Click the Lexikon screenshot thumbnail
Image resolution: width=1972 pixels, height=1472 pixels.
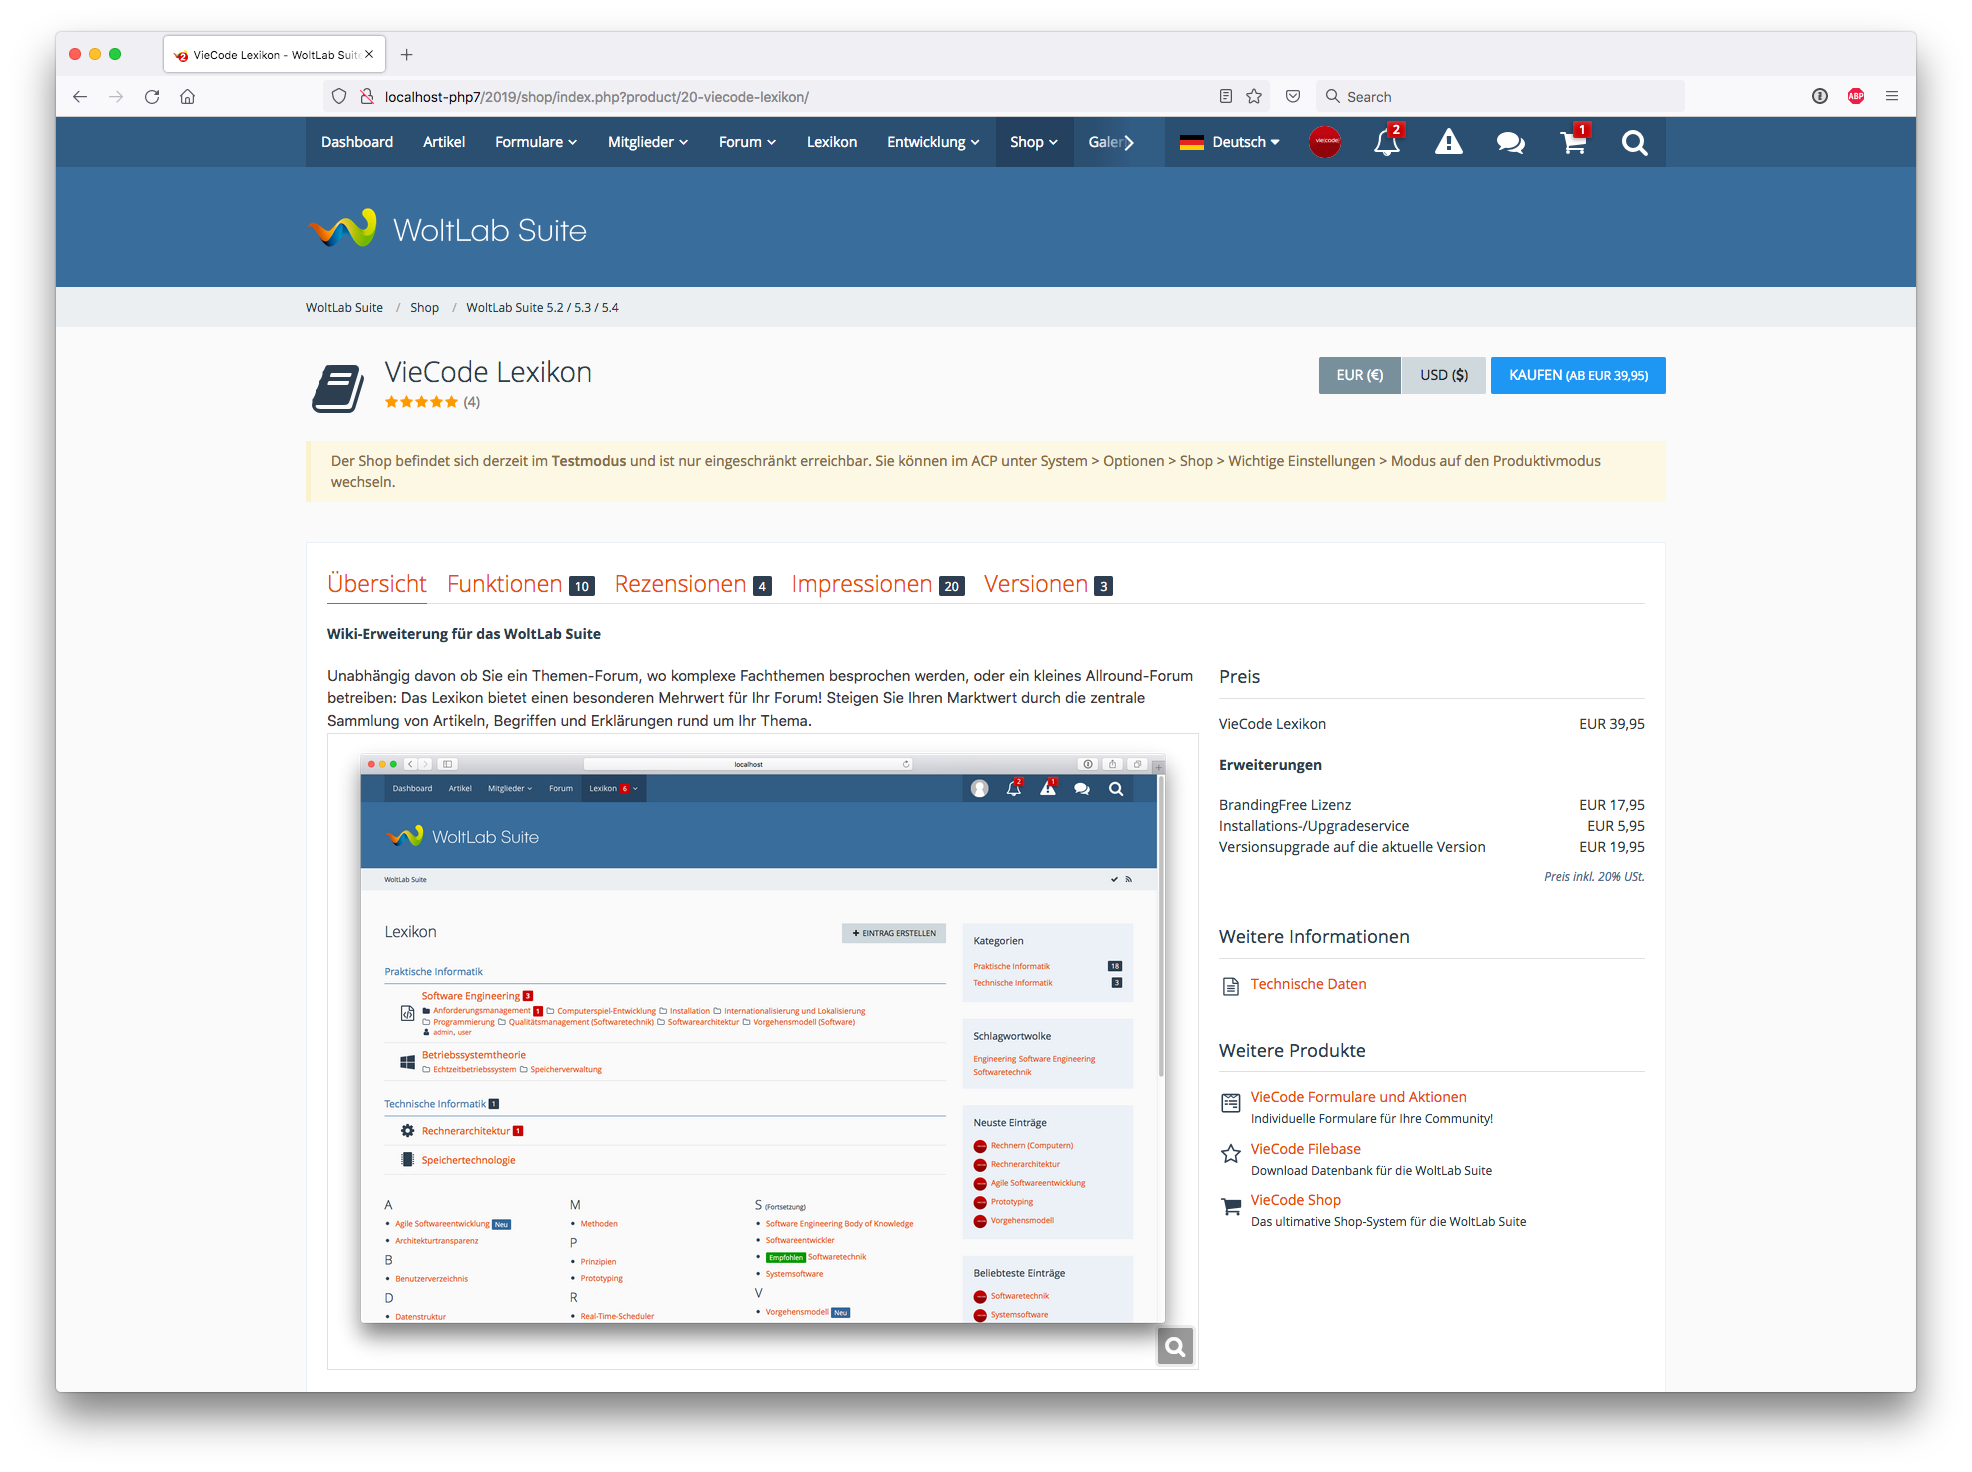coord(762,1040)
